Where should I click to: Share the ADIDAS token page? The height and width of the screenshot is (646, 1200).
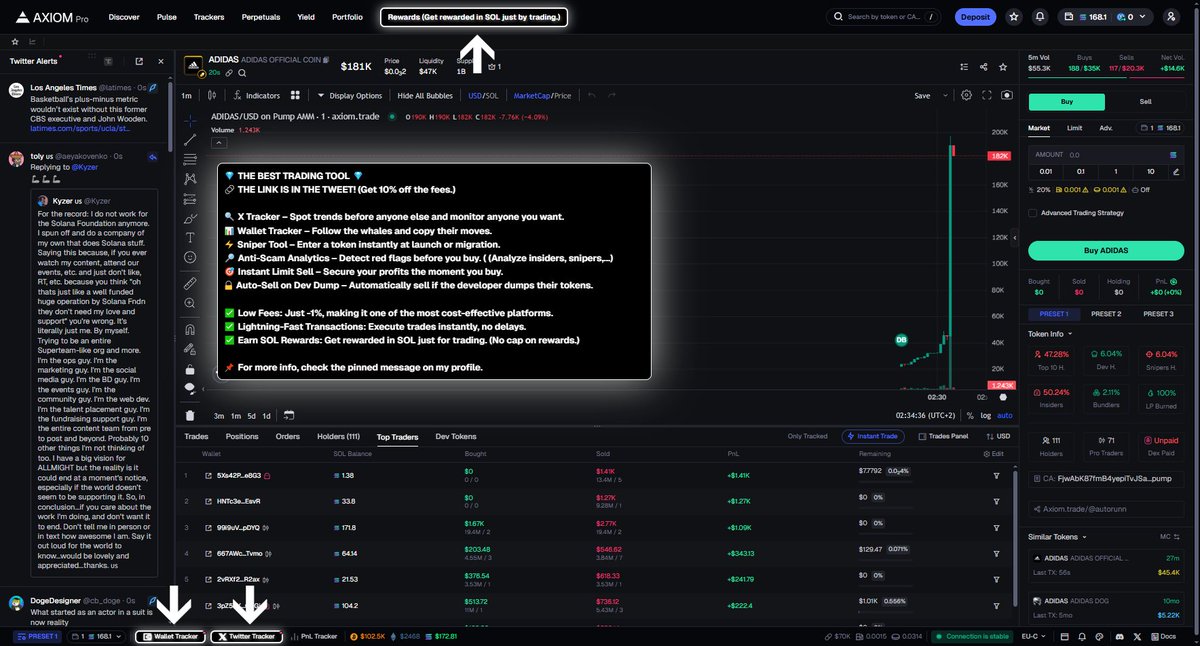coord(984,67)
